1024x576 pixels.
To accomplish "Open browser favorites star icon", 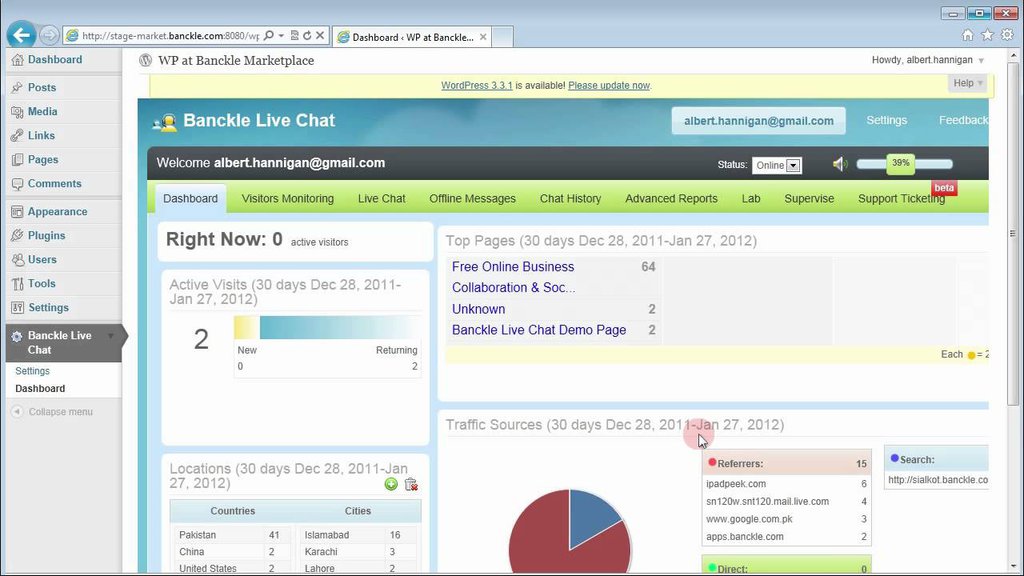I will [987, 35].
